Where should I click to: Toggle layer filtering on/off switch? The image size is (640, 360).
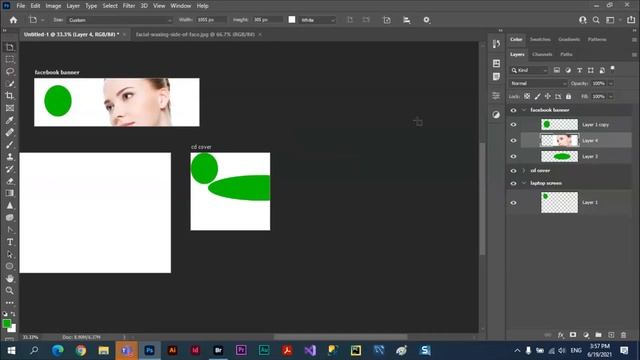click(612, 69)
